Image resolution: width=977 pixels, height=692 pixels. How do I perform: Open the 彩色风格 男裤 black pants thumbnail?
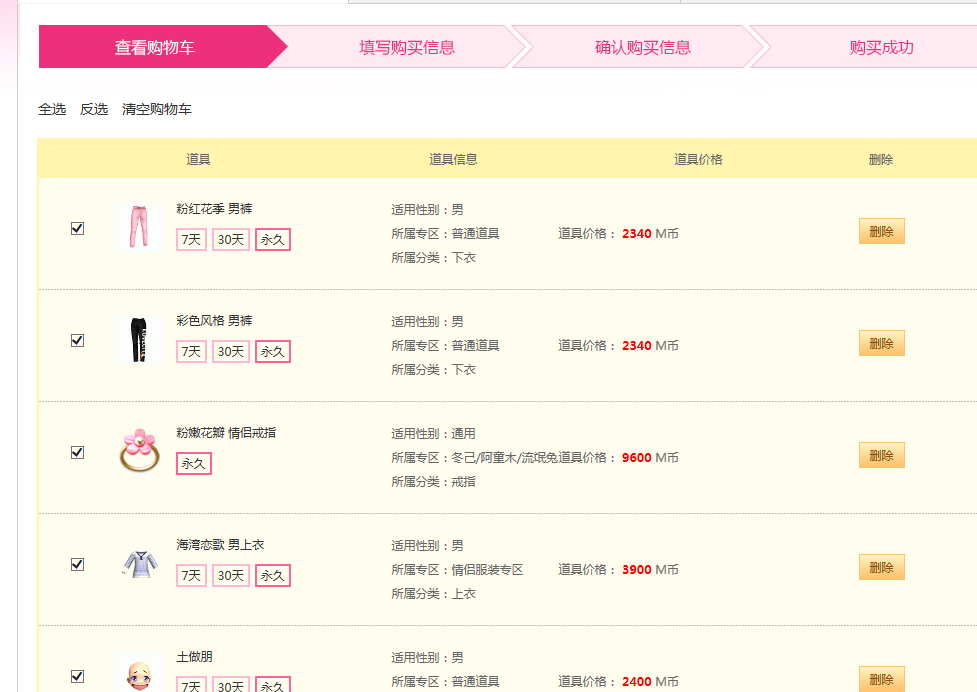pos(139,339)
